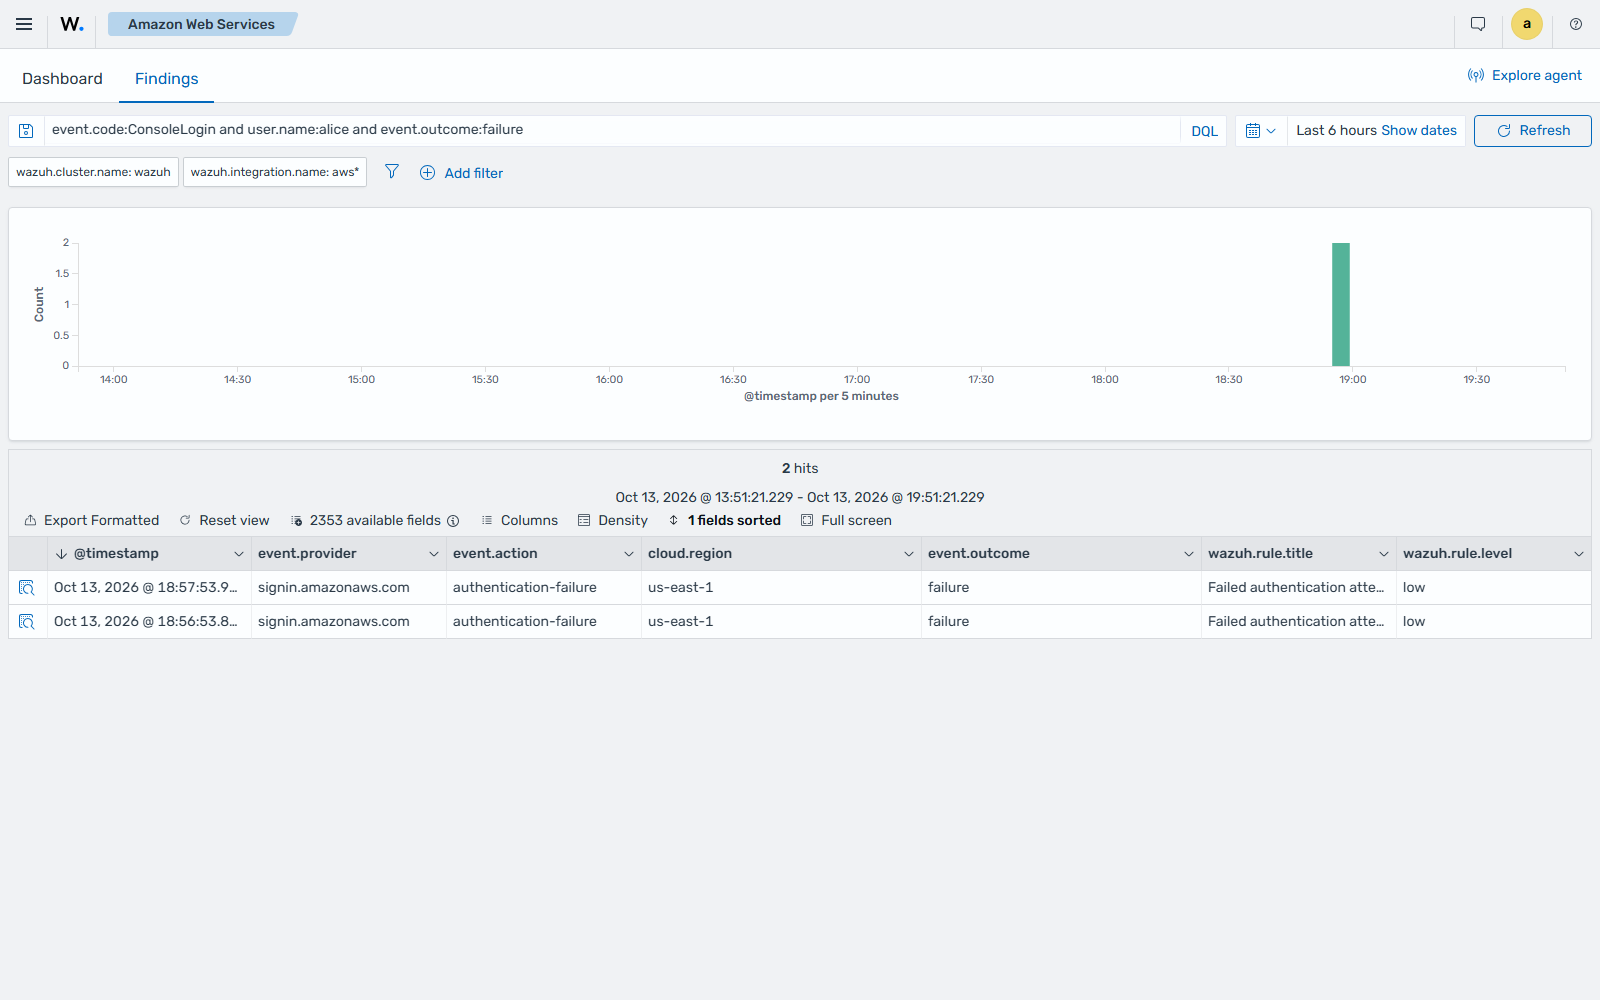Click Add filter

coord(461,173)
